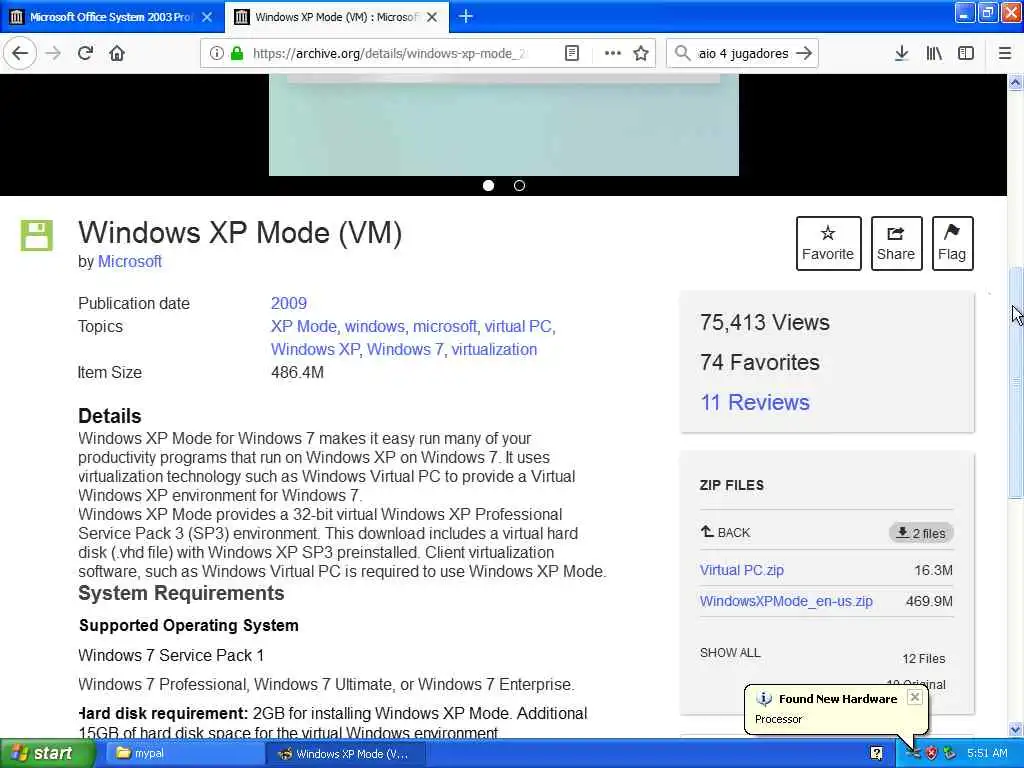This screenshot has height=768, width=1024.
Task: Add this item to Favorites
Action: [828, 243]
